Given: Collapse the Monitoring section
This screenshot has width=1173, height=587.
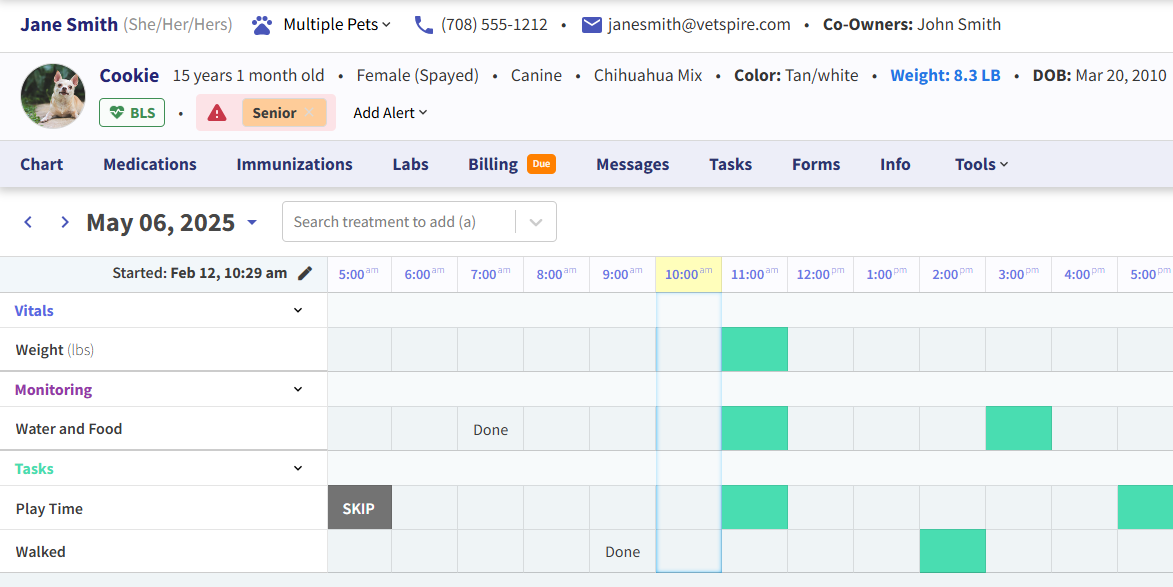Looking at the screenshot, I should coord(297,389).
